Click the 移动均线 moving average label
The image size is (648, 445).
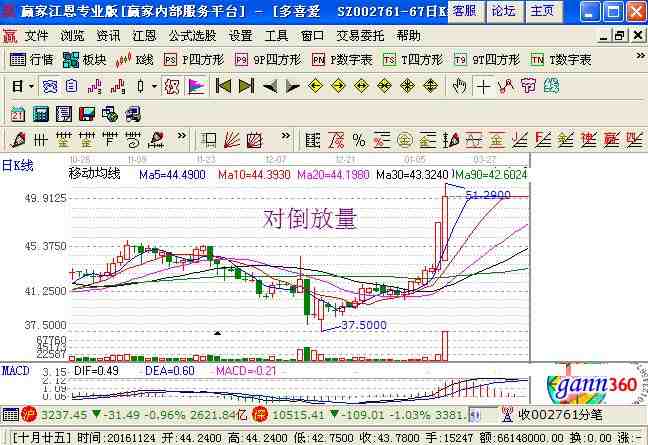(x=94, y=174)
